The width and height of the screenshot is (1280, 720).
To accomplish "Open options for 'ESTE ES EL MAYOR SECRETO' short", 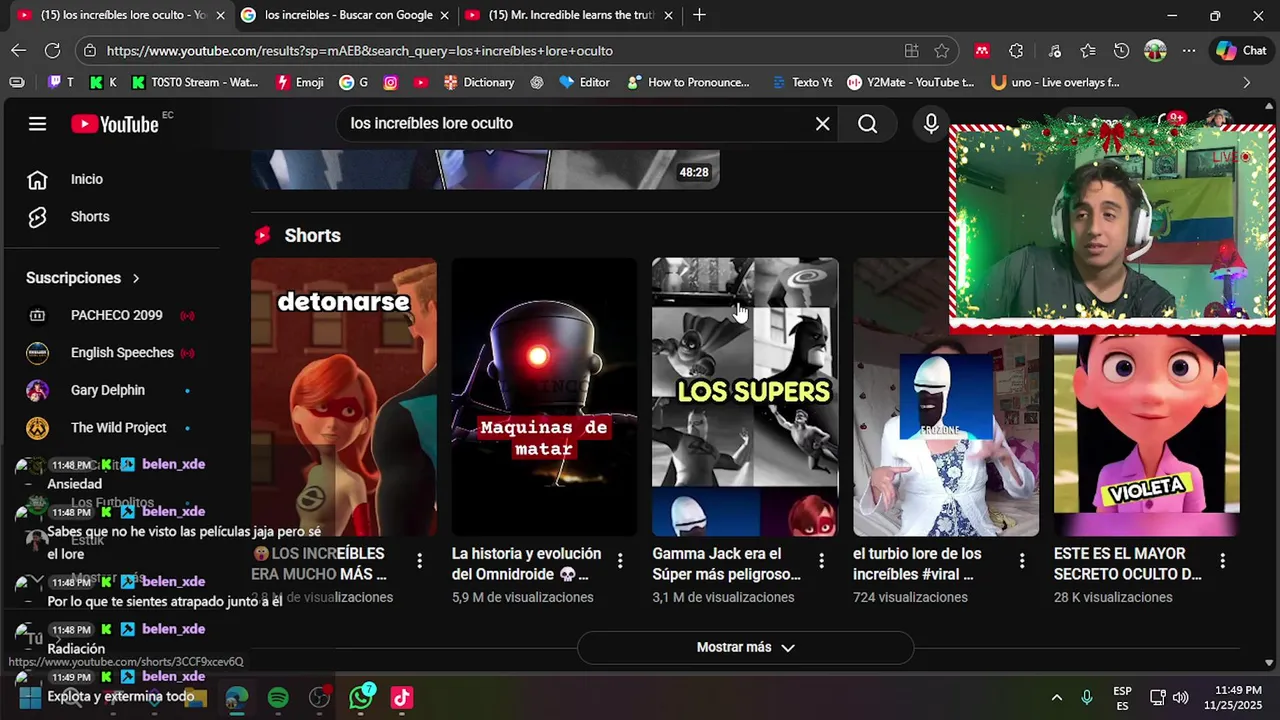I will [x=1222, y=562].
